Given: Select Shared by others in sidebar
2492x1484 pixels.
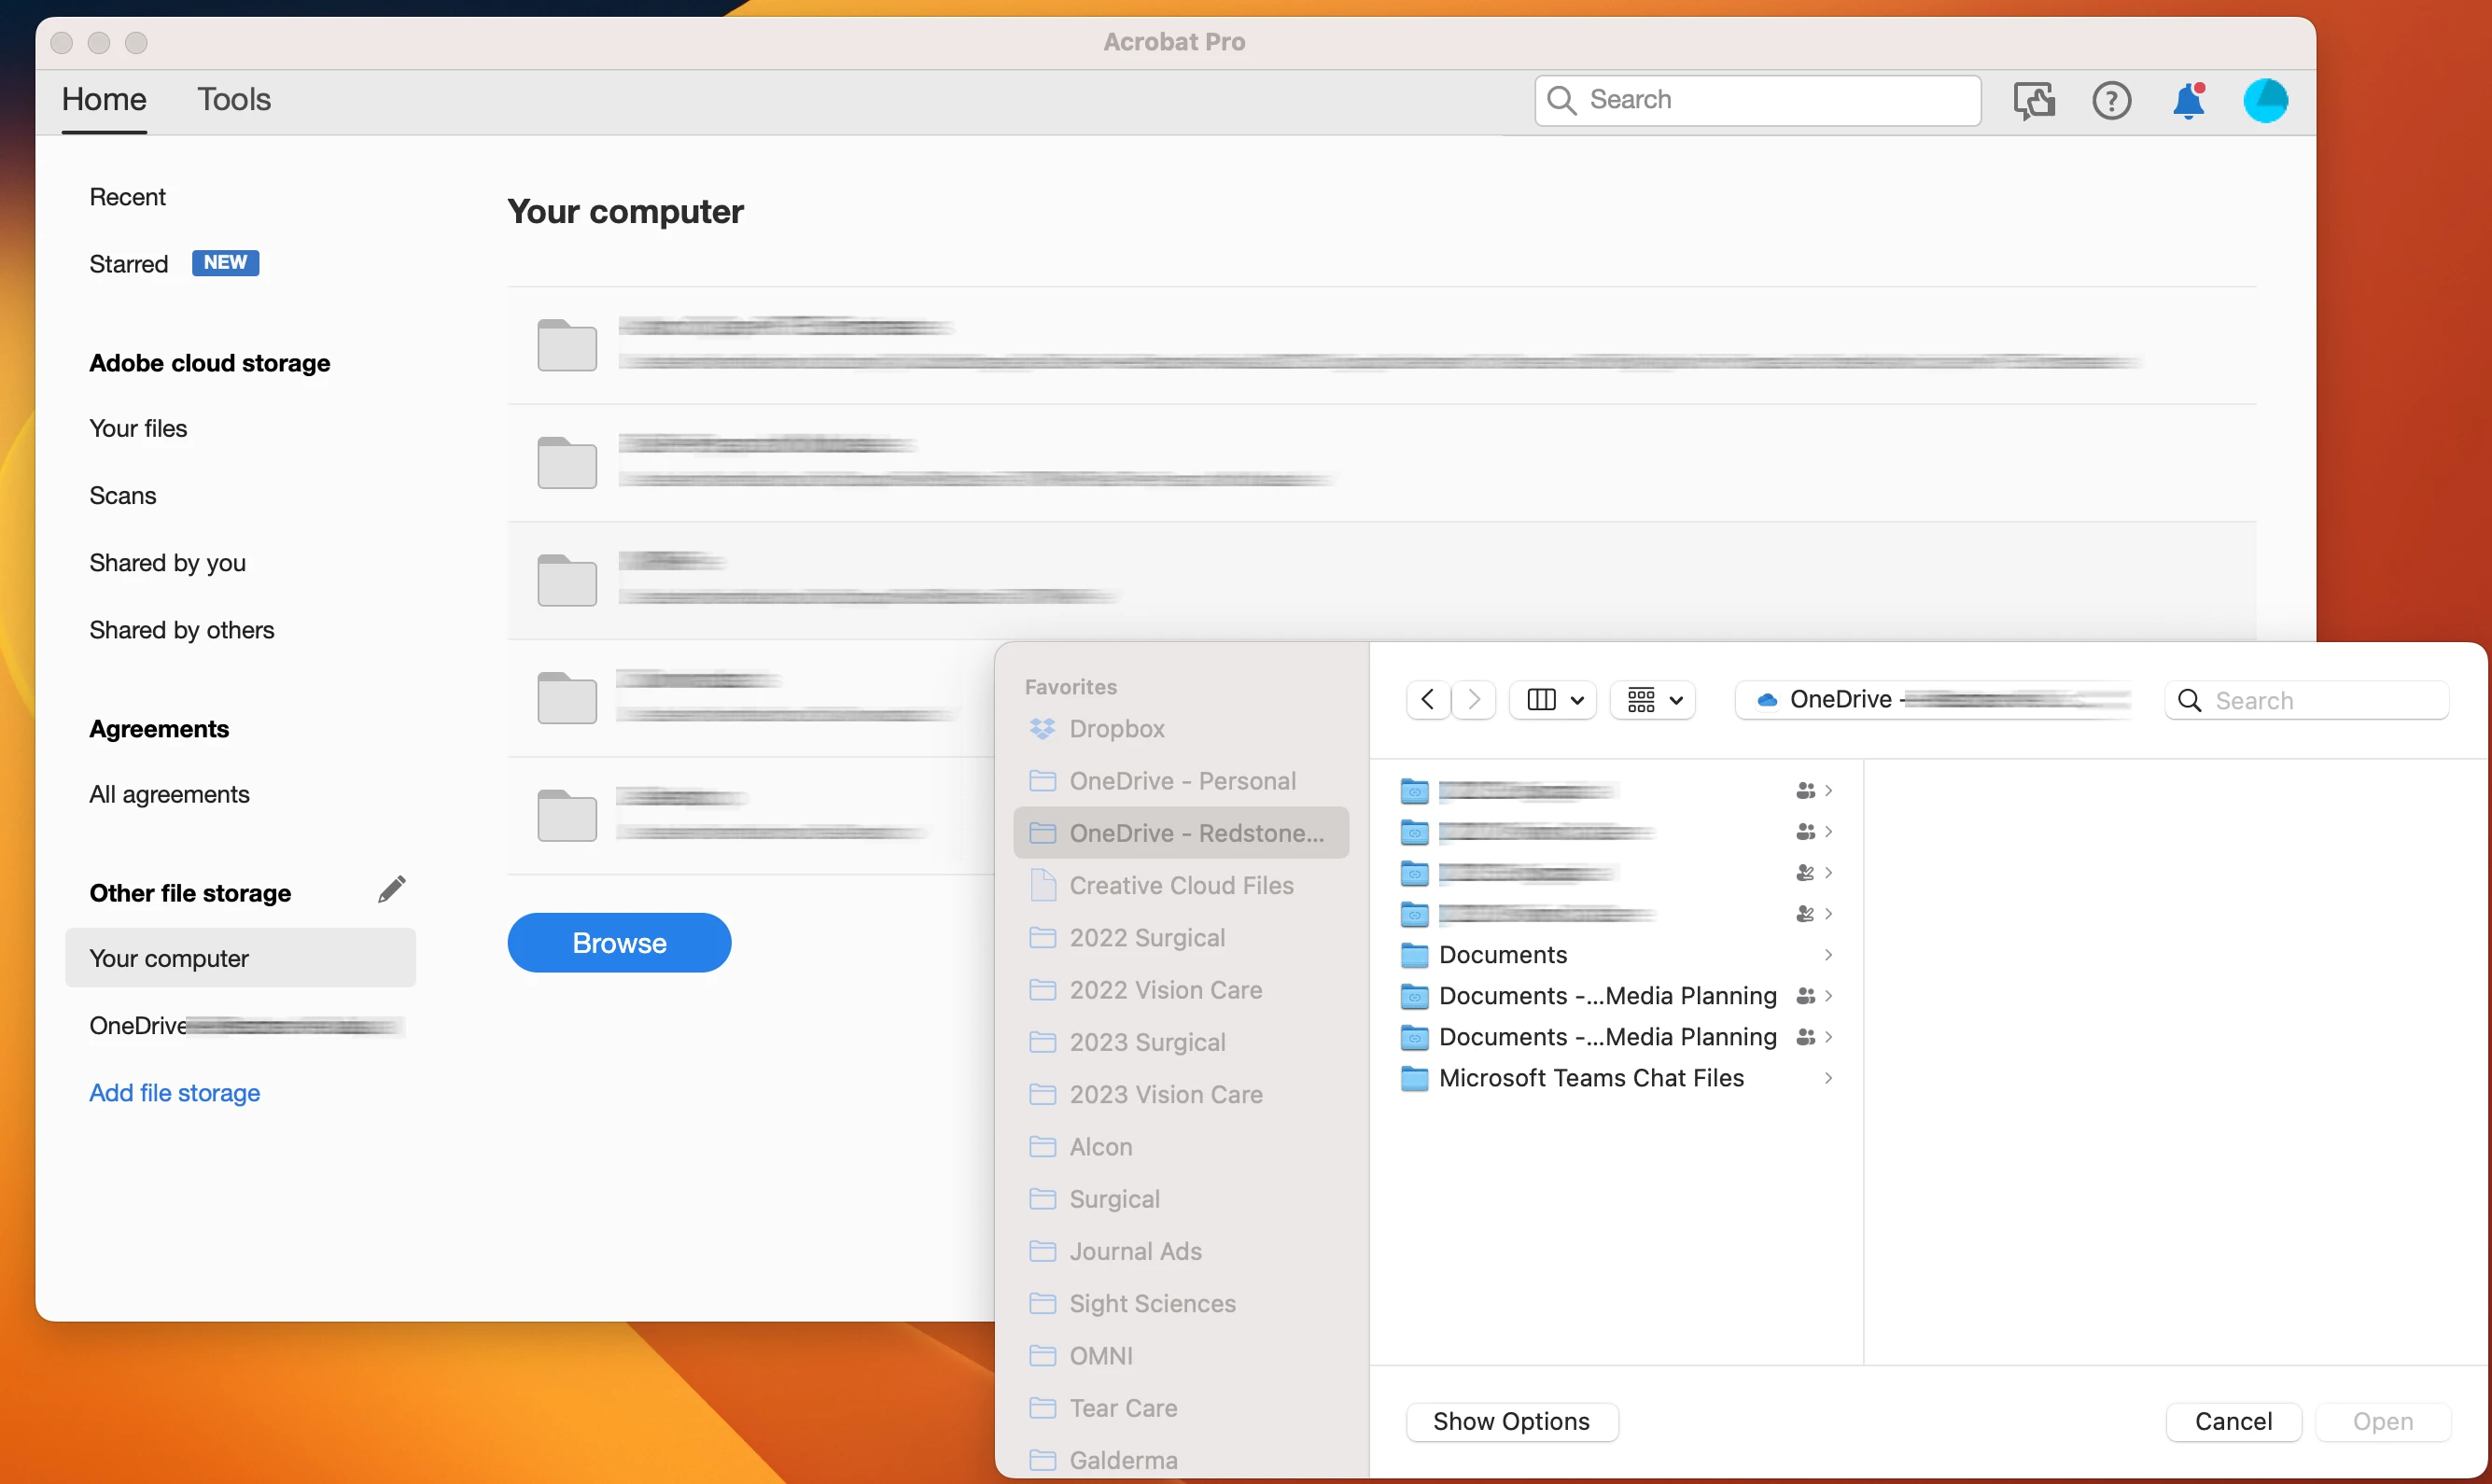Looking at the screenshot, I should (x=181, y=630).
